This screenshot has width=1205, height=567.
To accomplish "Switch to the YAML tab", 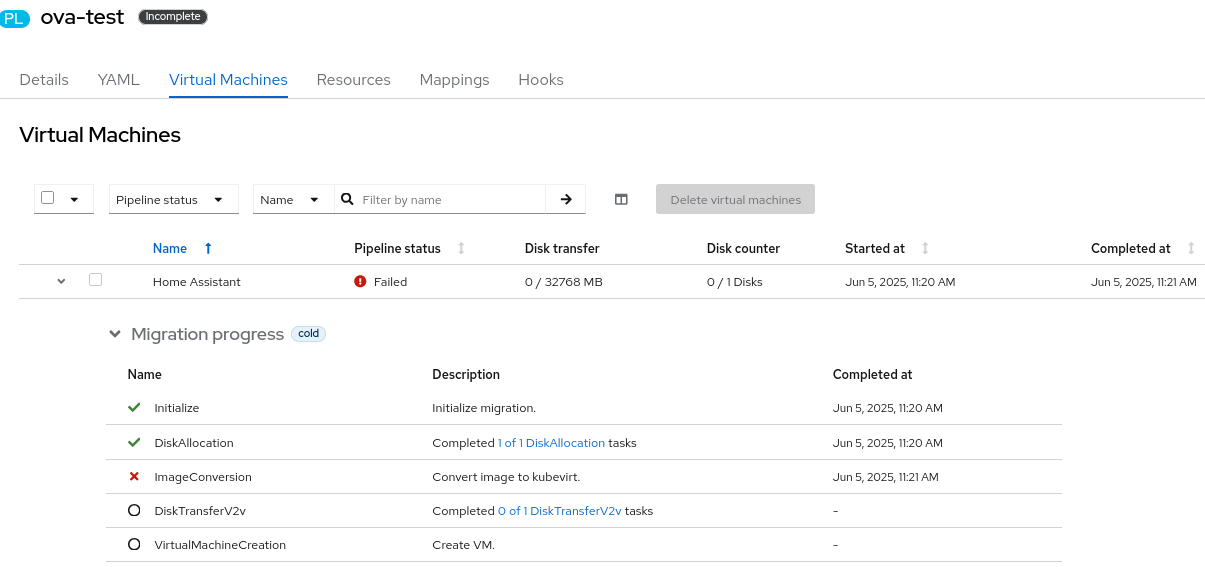I will (118, 80).
